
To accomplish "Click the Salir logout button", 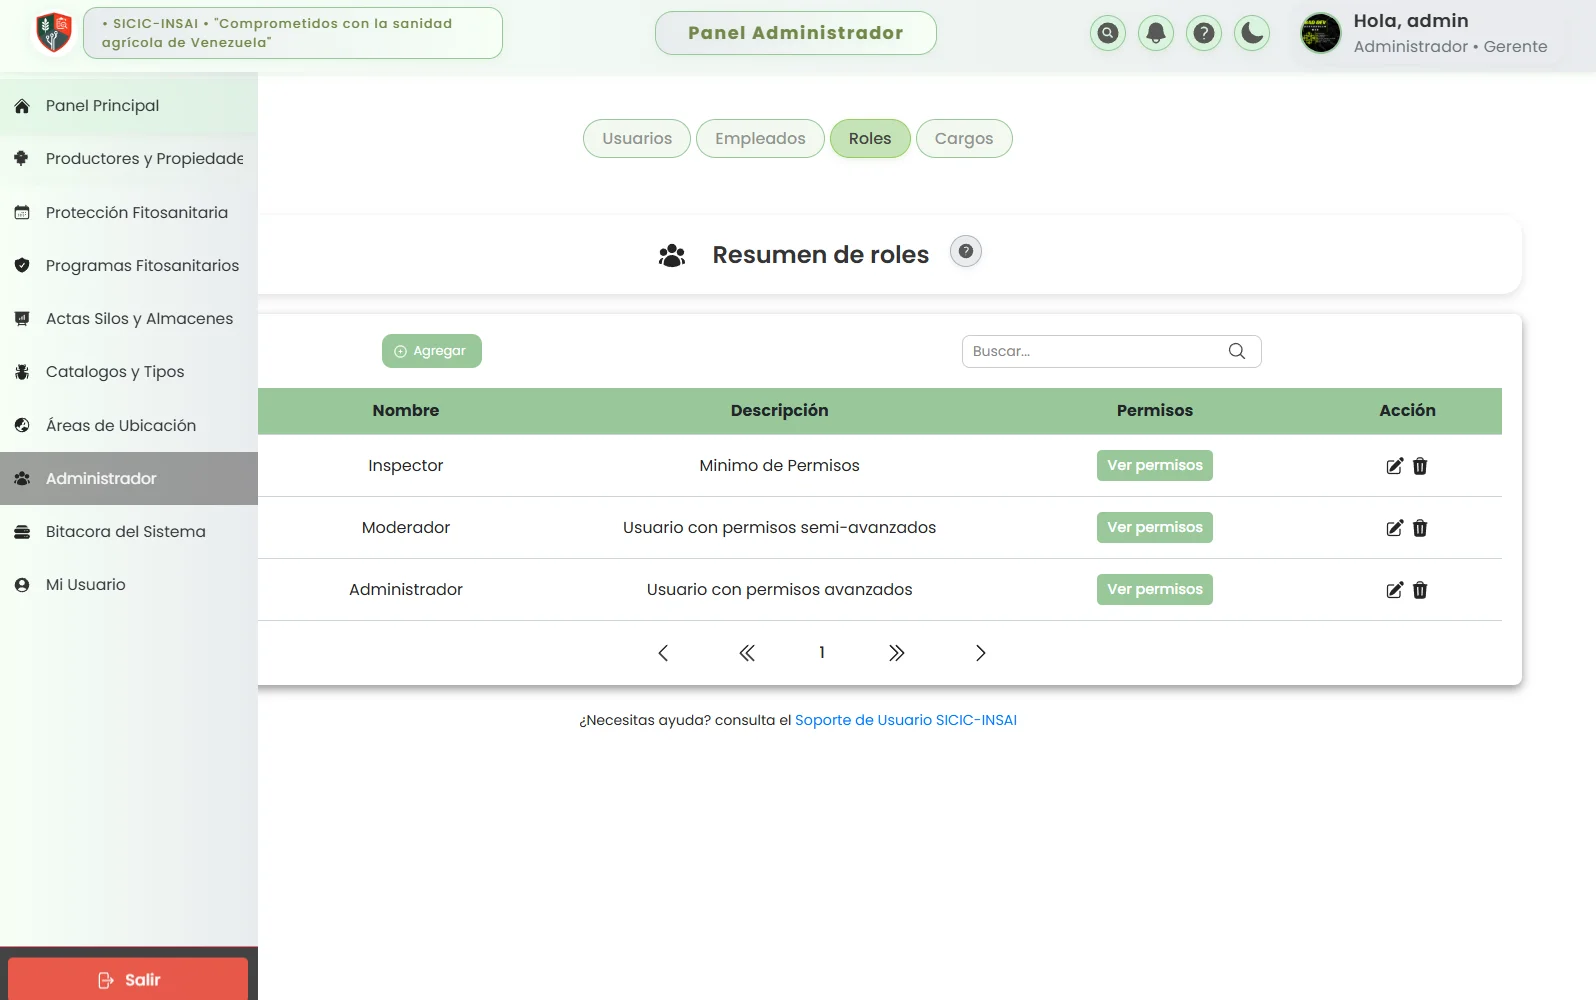I will (128, 980).
